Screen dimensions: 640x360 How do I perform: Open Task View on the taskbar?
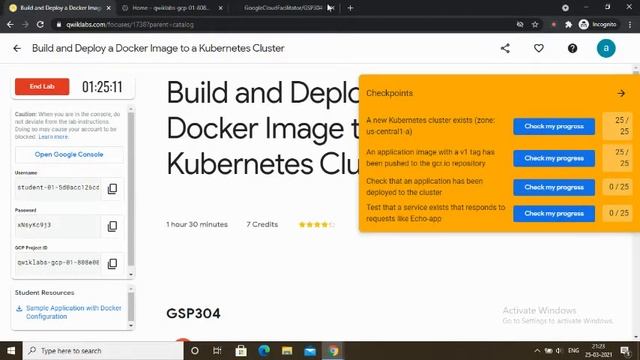[x=217, y=351]
